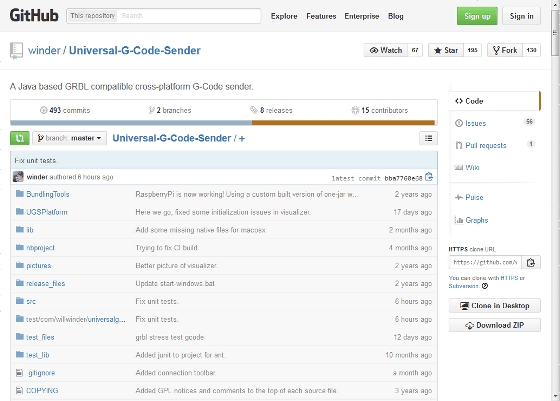Click the commits clock icon

[43, 110]
